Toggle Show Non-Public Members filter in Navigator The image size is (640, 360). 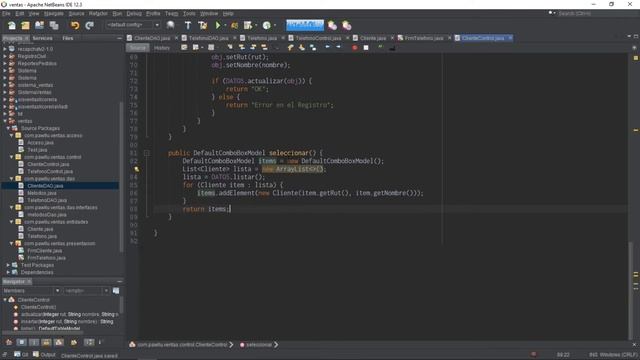point(46,342)
